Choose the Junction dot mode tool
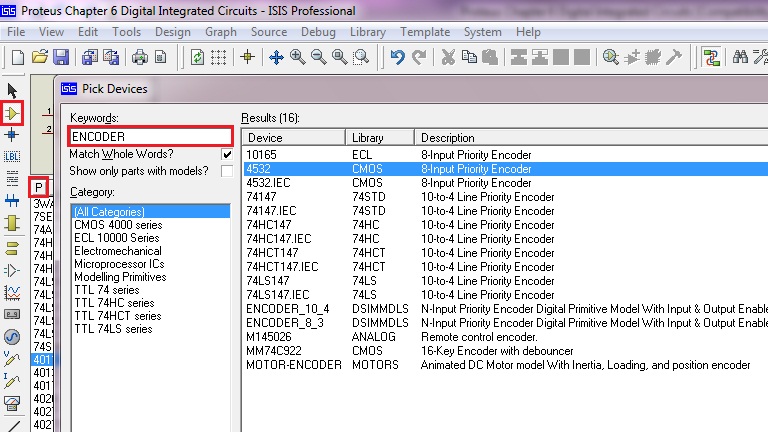 click(x=13, y=134)
